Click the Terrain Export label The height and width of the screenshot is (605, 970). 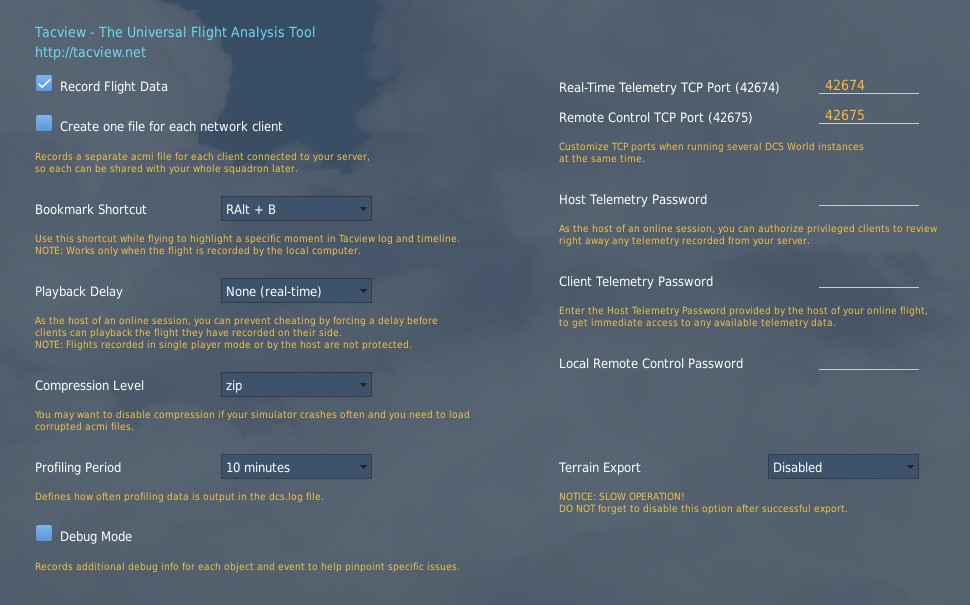tap(599, 468)
